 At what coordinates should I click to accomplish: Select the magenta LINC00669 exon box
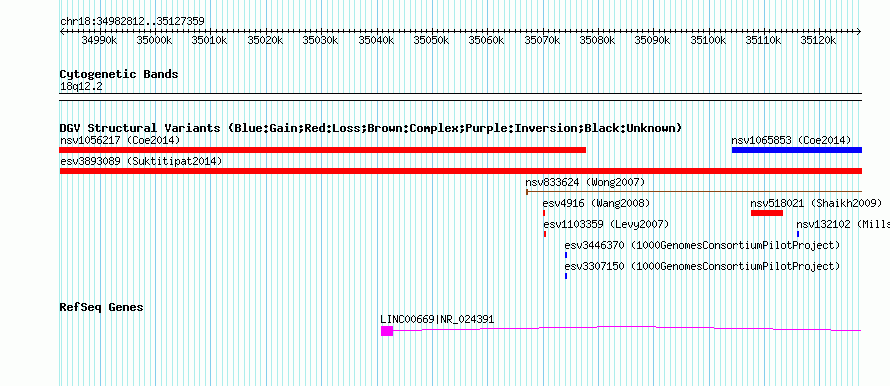[387, 331]
